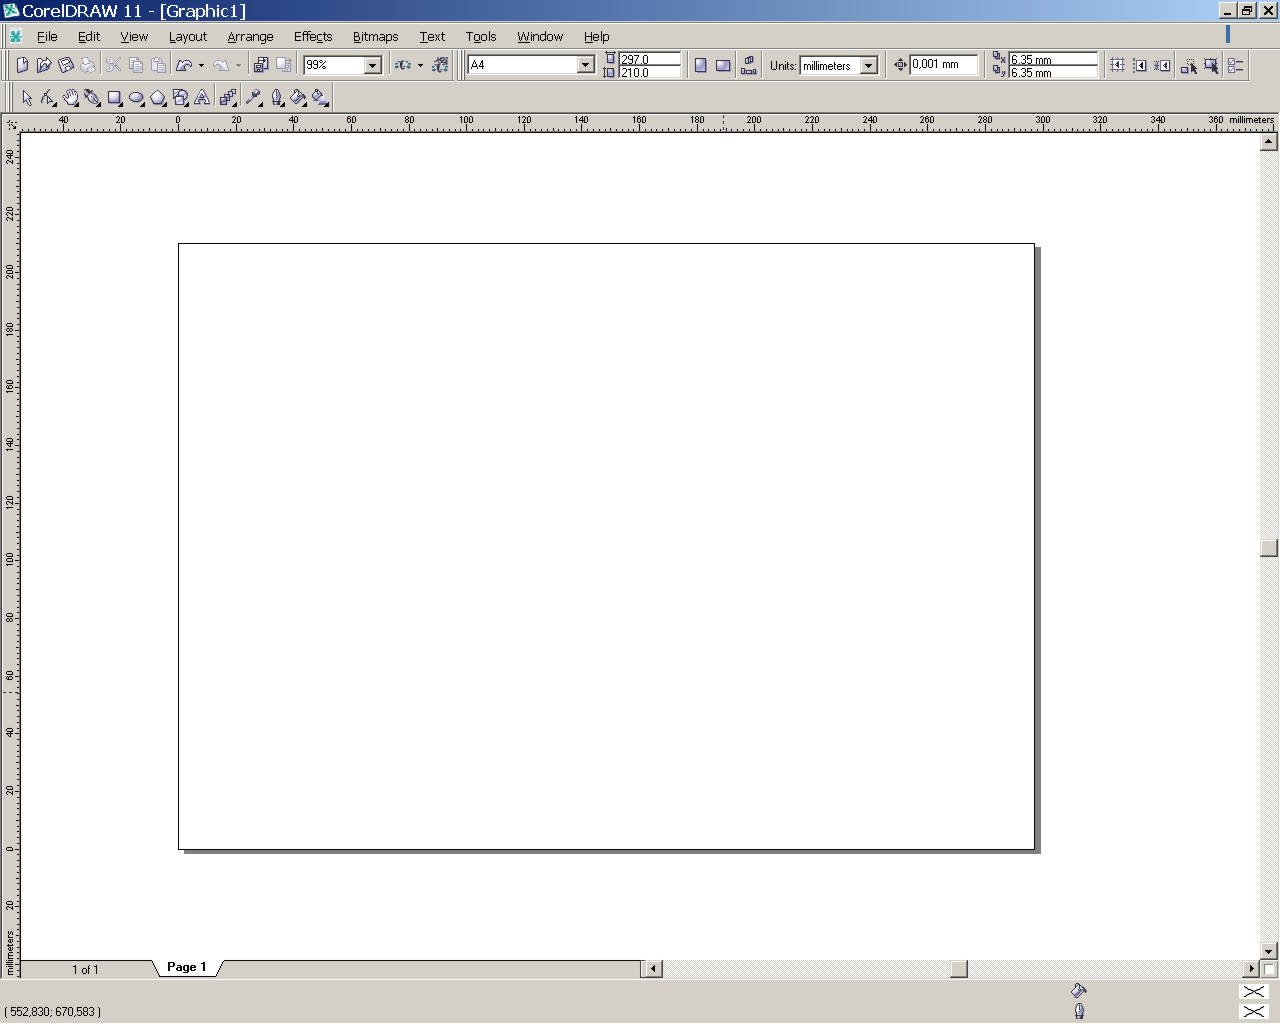Open the Window menu

[x=540, y=36]
